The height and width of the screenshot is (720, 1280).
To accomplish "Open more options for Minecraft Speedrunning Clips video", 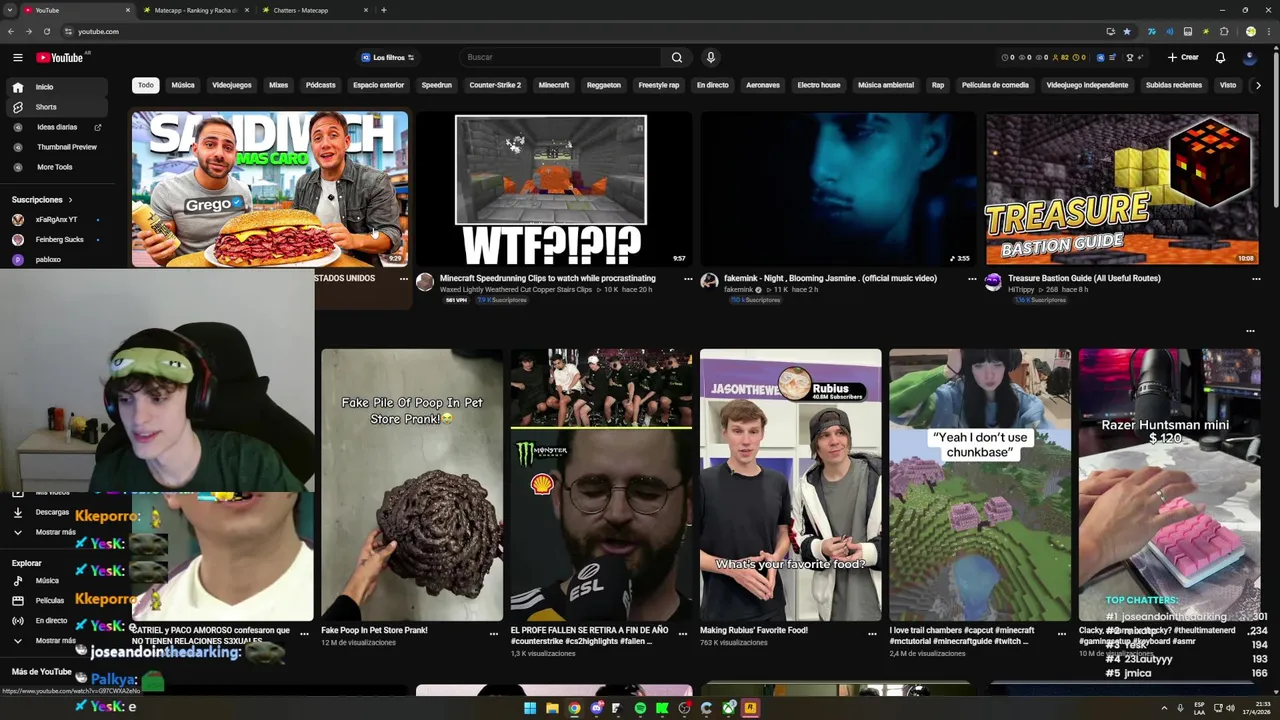I will (x=688, y=279).
